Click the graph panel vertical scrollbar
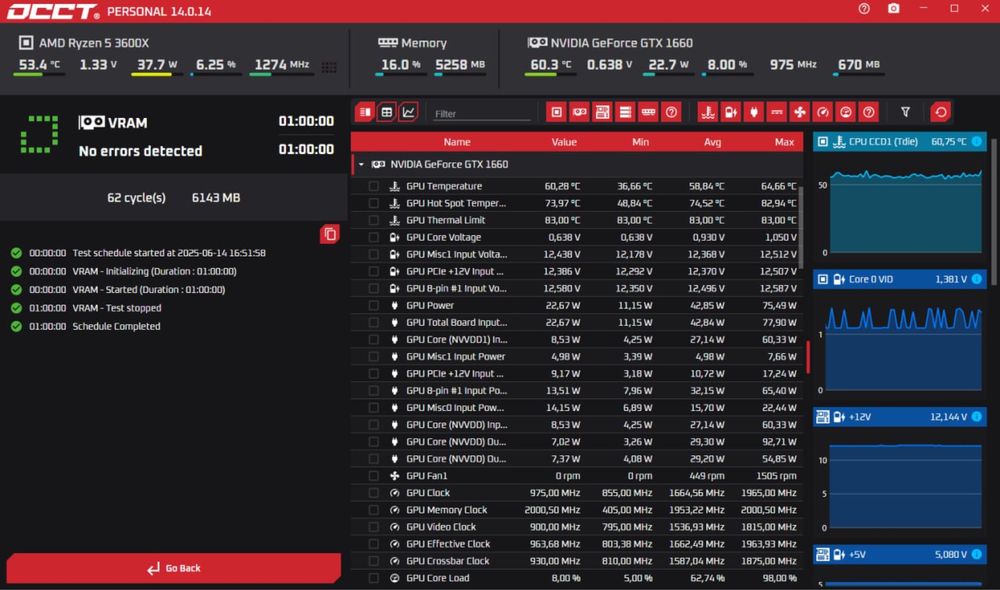Screen dimensions: 1000x590 coord(992,214)
